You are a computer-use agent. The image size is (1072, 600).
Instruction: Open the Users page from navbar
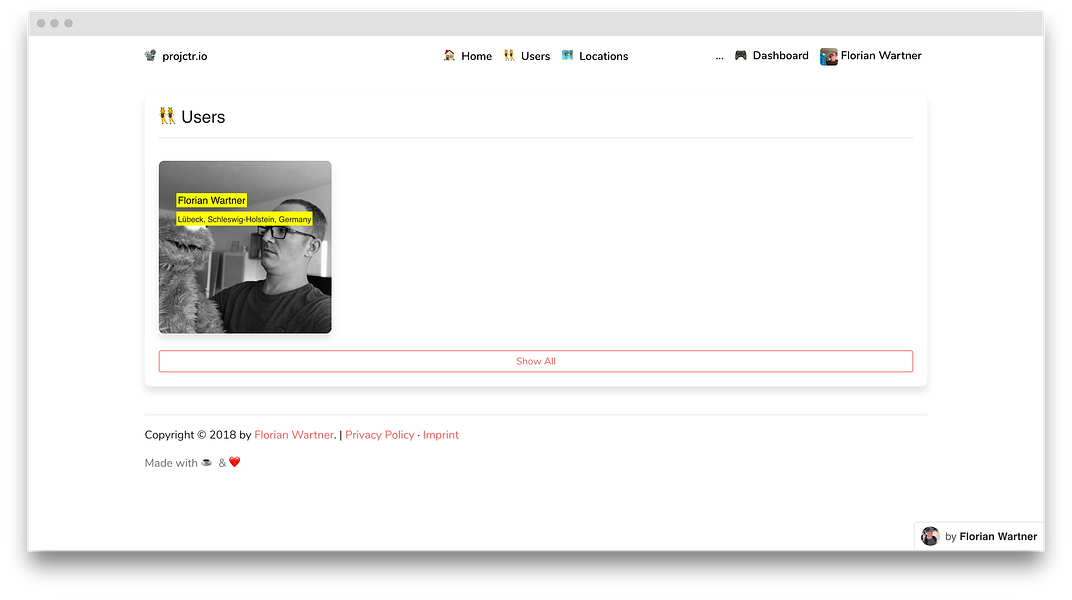point(535,56)
